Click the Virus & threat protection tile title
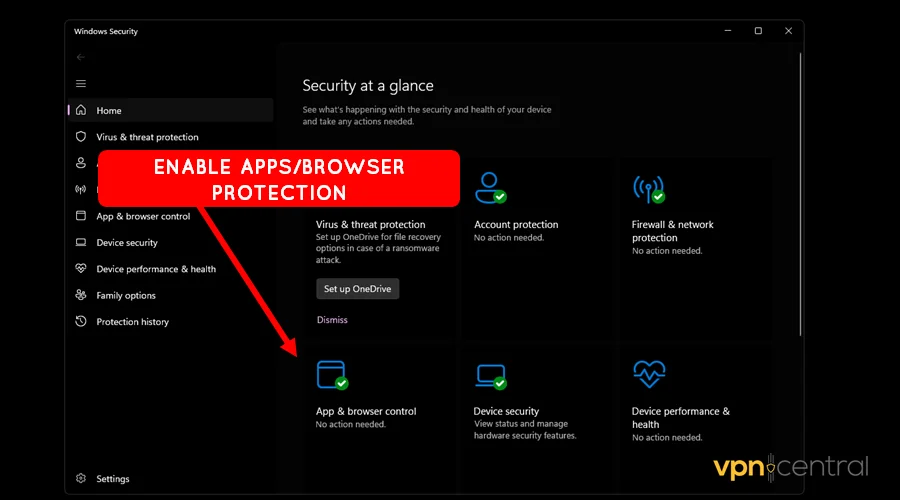The width and height of the screenshot is (900, 500). 371,224
